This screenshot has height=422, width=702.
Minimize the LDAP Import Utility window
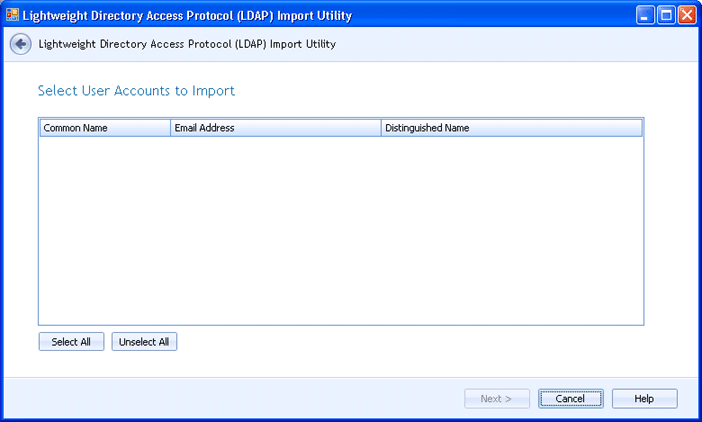click(x=645, y=15)
